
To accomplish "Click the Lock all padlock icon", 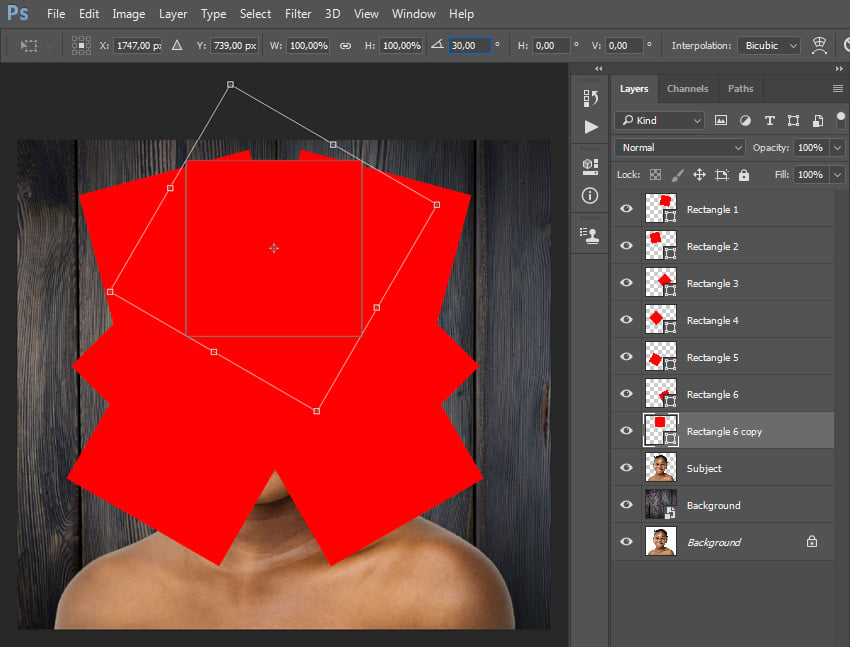I will (x=744, y=174).
